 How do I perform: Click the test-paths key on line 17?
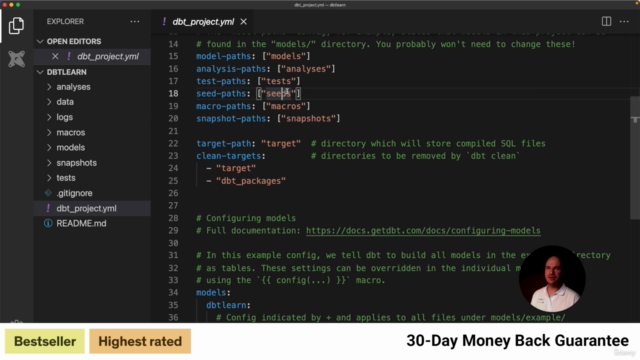221,81
